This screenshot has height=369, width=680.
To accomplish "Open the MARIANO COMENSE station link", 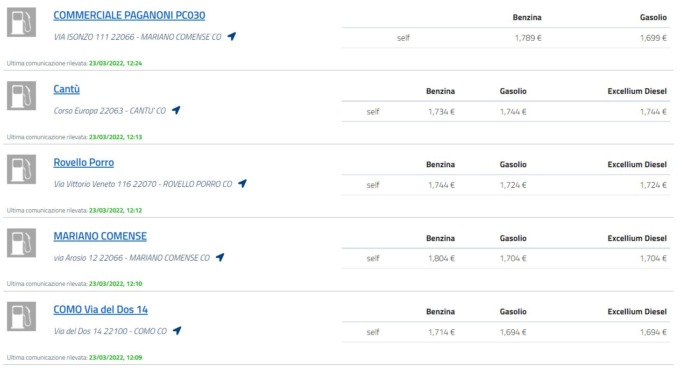I will [100, 236].
